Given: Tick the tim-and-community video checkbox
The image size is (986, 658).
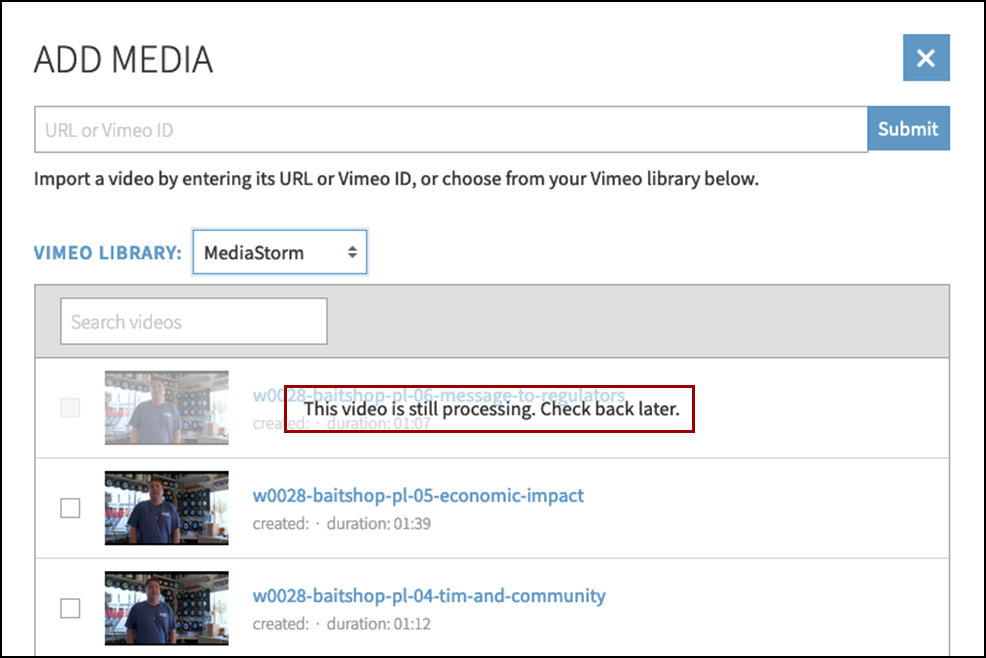Looking at the screenshot, I should tap(70, 608).
